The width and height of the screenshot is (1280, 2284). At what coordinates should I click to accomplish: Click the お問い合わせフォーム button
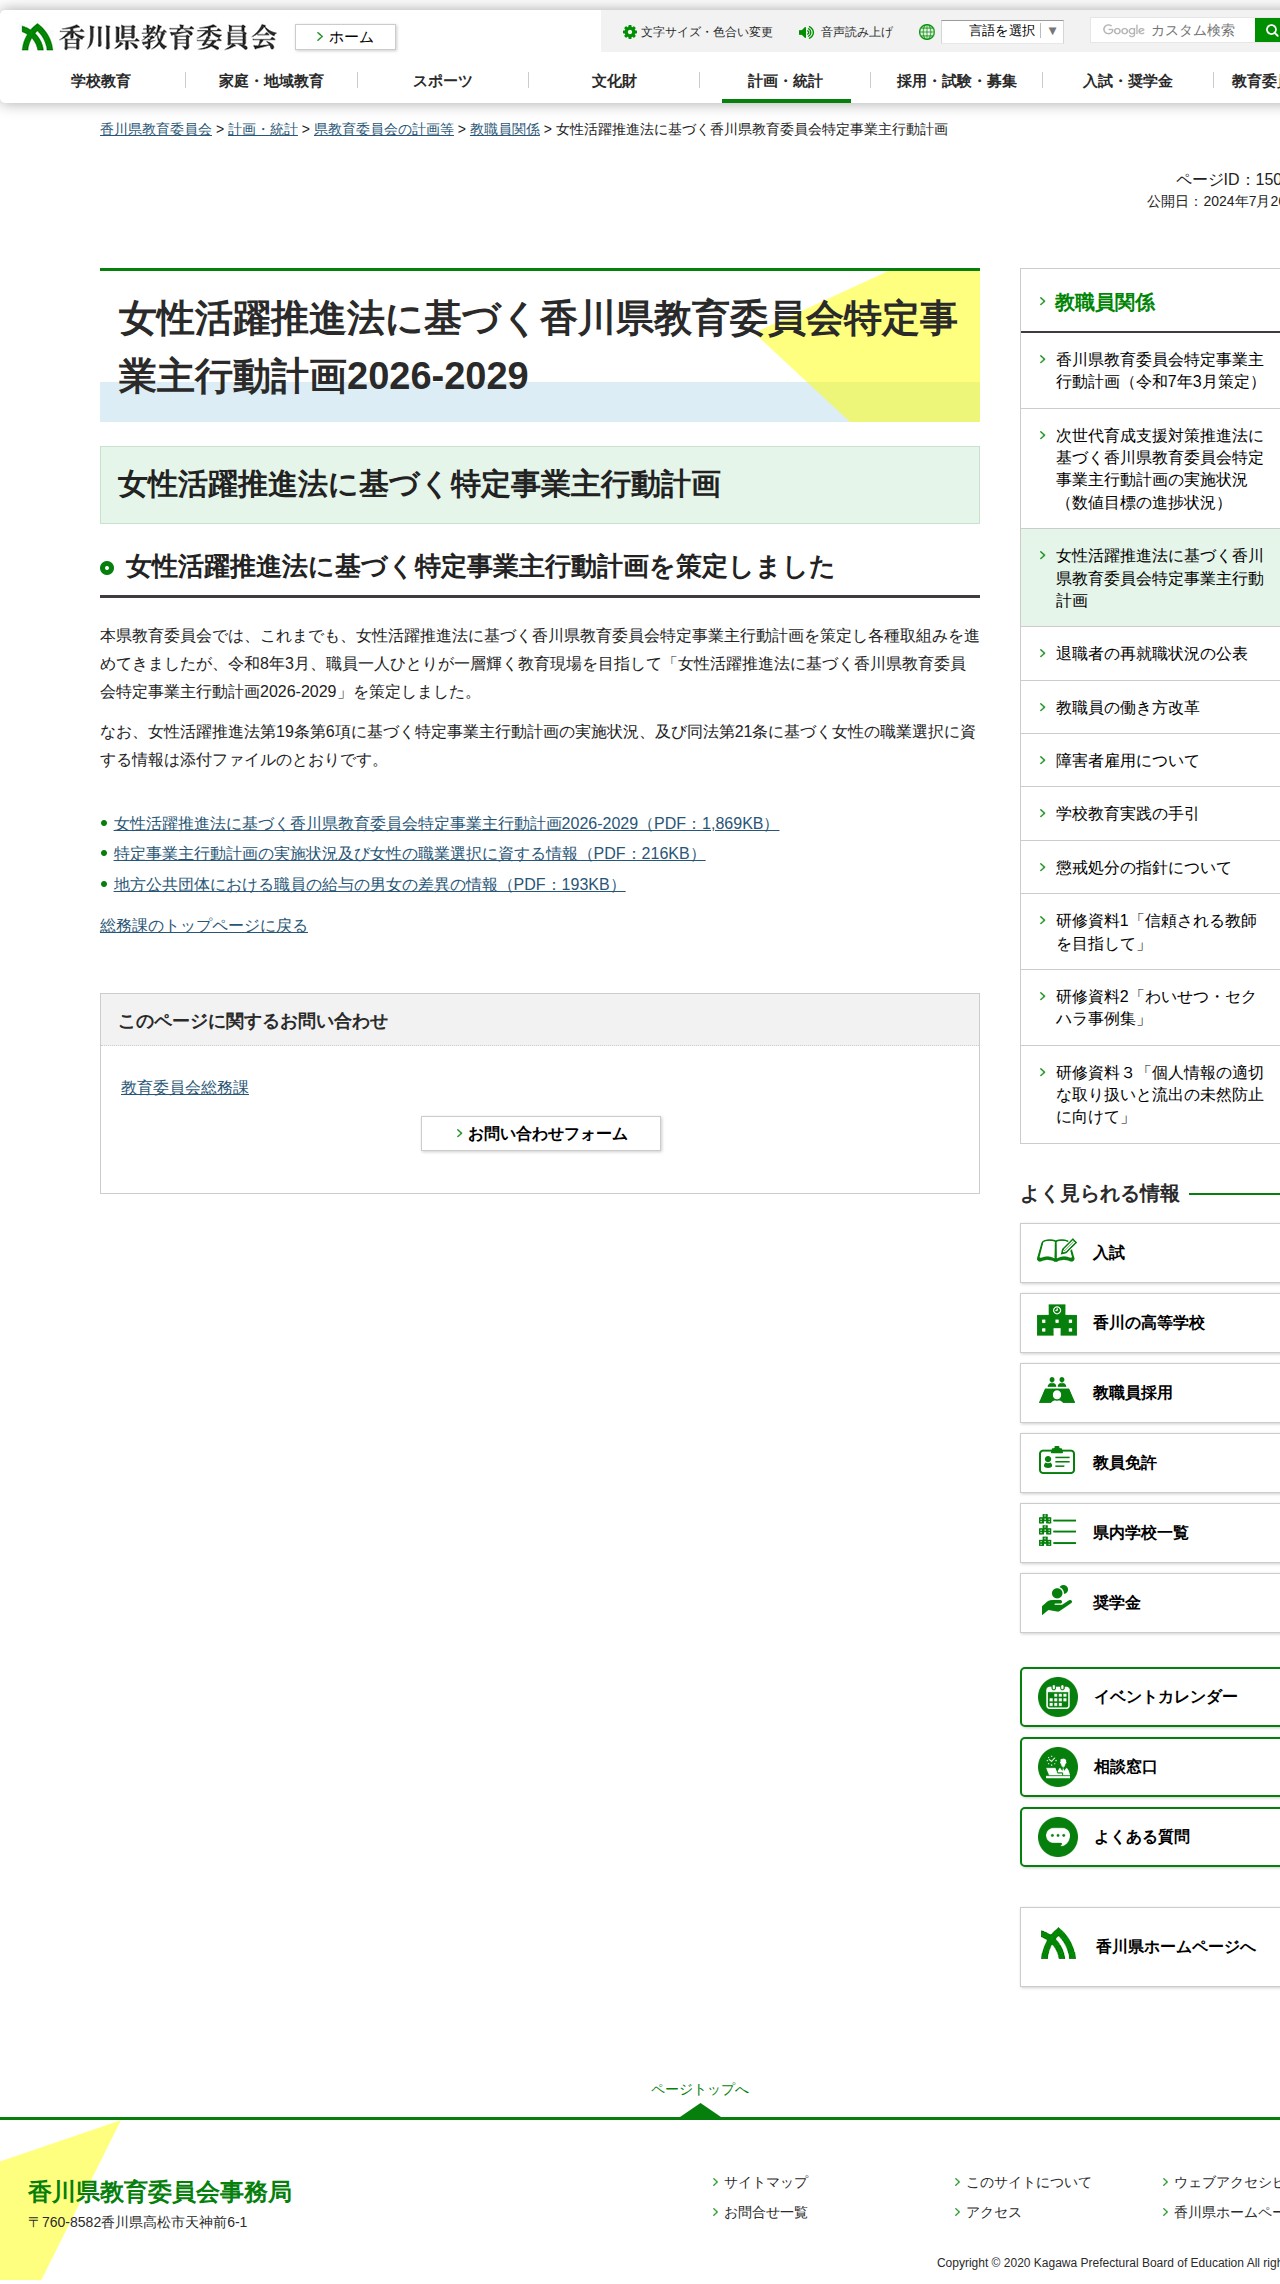[x=541, y=1134]
